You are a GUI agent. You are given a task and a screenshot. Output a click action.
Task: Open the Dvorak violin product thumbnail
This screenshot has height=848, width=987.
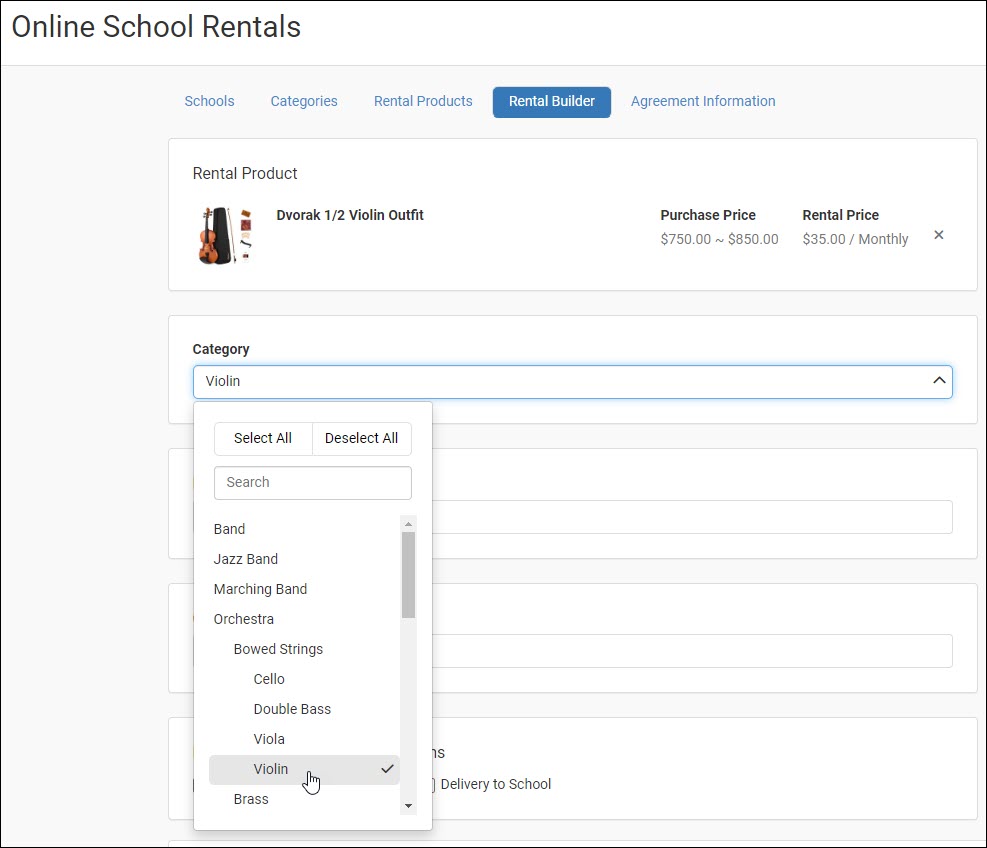click(225, 235)
